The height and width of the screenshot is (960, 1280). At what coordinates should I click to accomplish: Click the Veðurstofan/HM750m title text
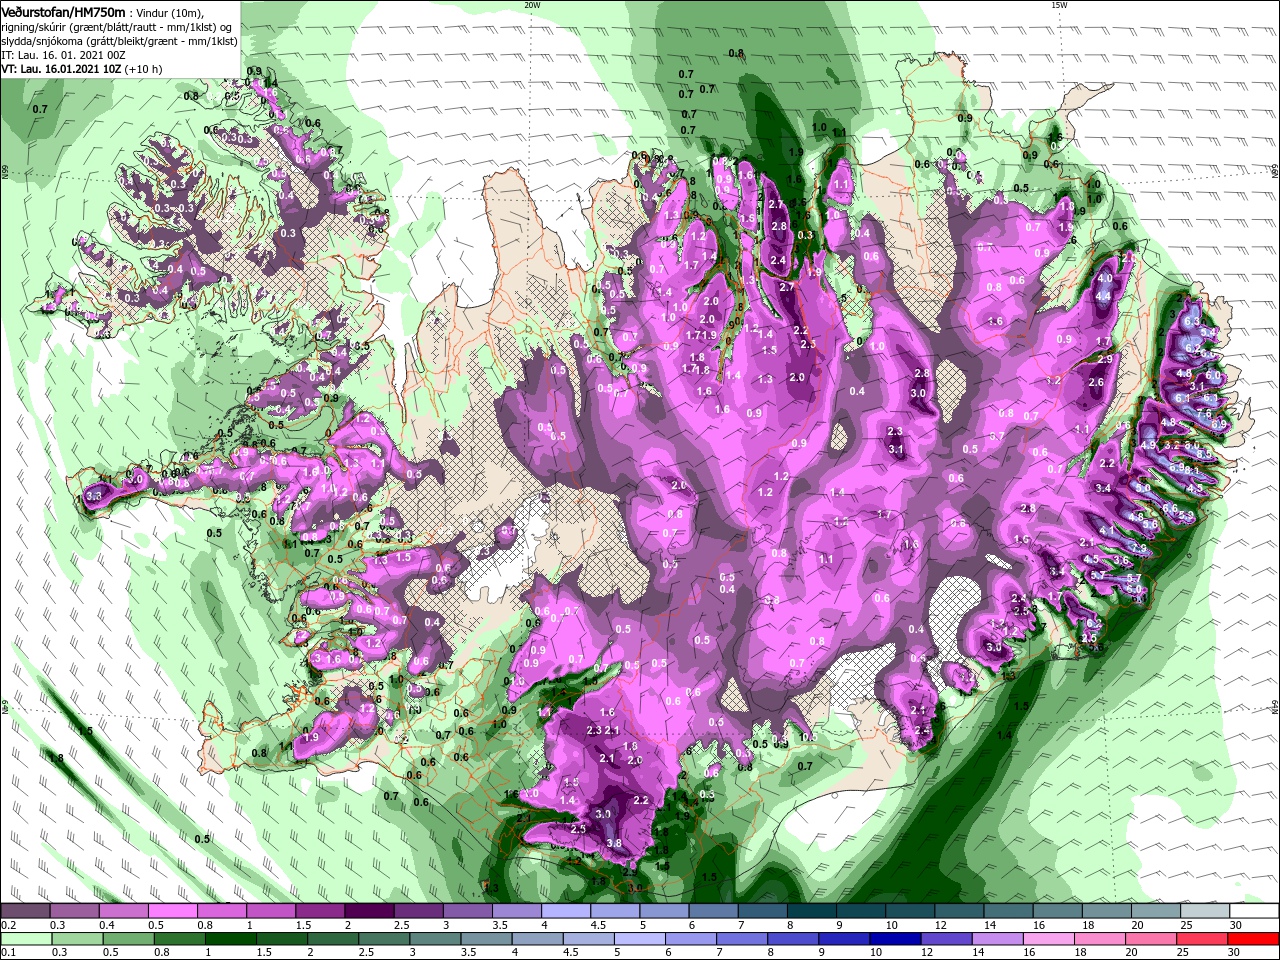click(63, 12)
